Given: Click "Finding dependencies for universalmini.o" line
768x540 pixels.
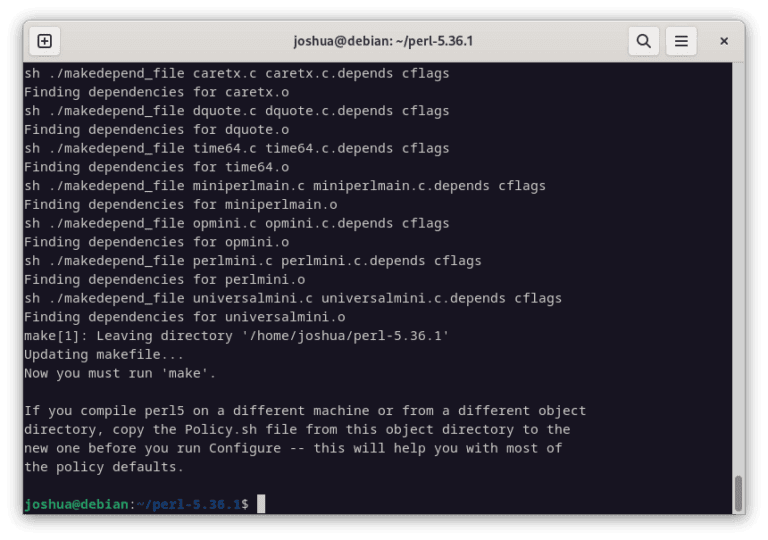Looking at the screenshot, I should (x=185, y=317).
